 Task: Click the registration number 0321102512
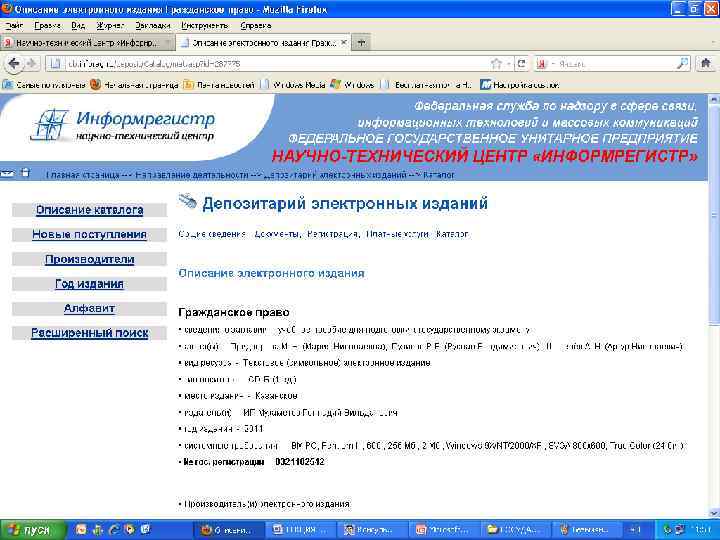[x=300, y=461]
